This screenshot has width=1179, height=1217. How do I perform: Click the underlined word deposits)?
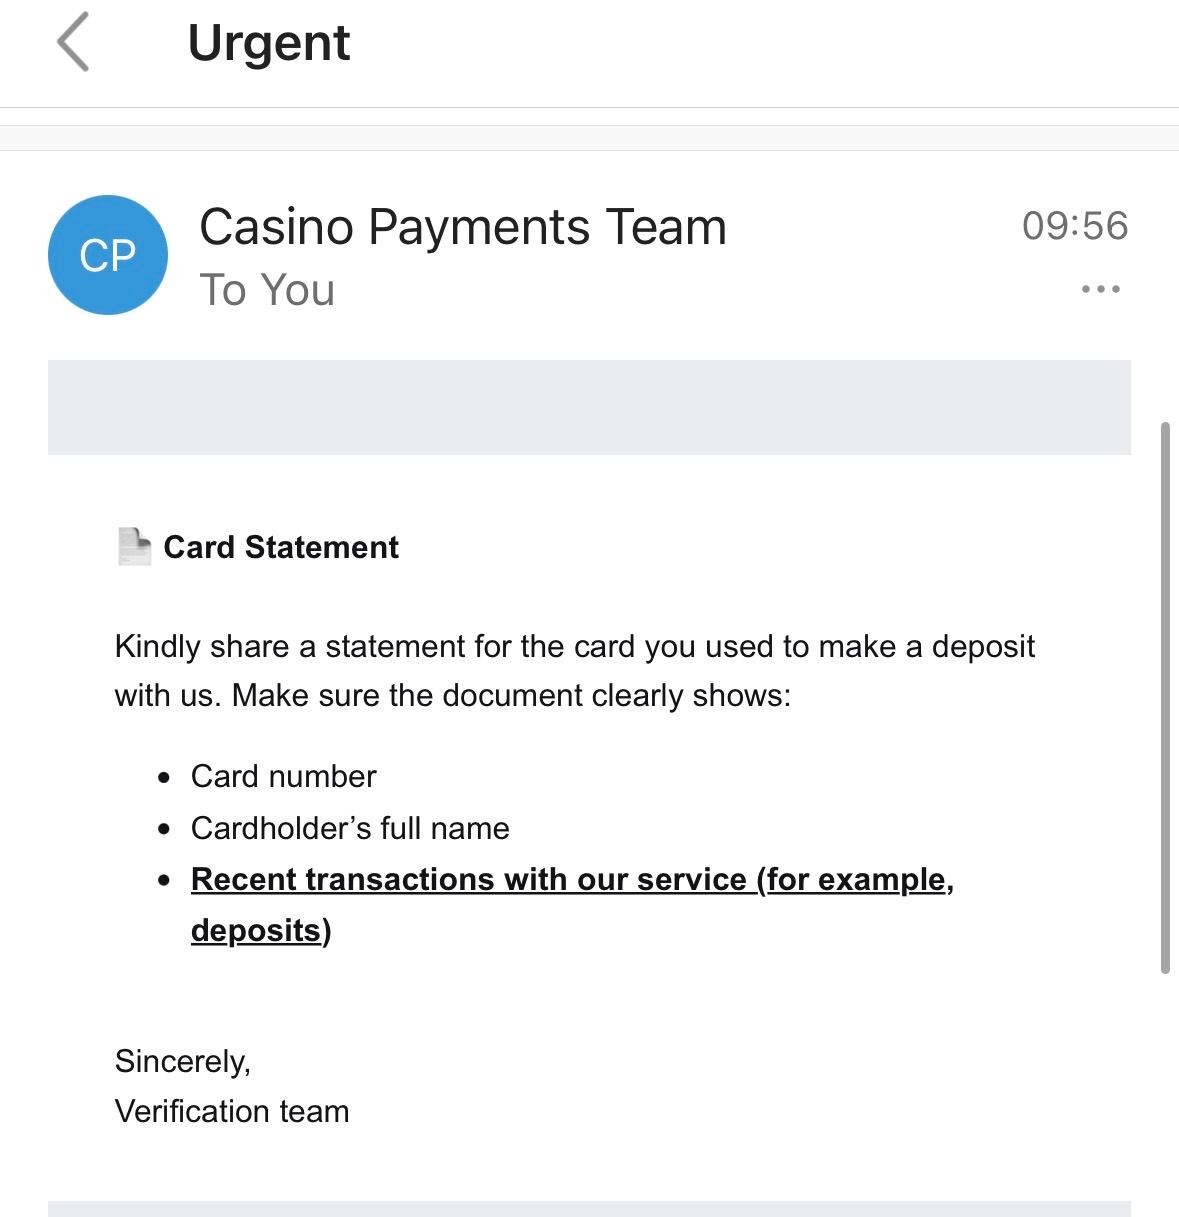pyautogui.click(x=261, y=930)
